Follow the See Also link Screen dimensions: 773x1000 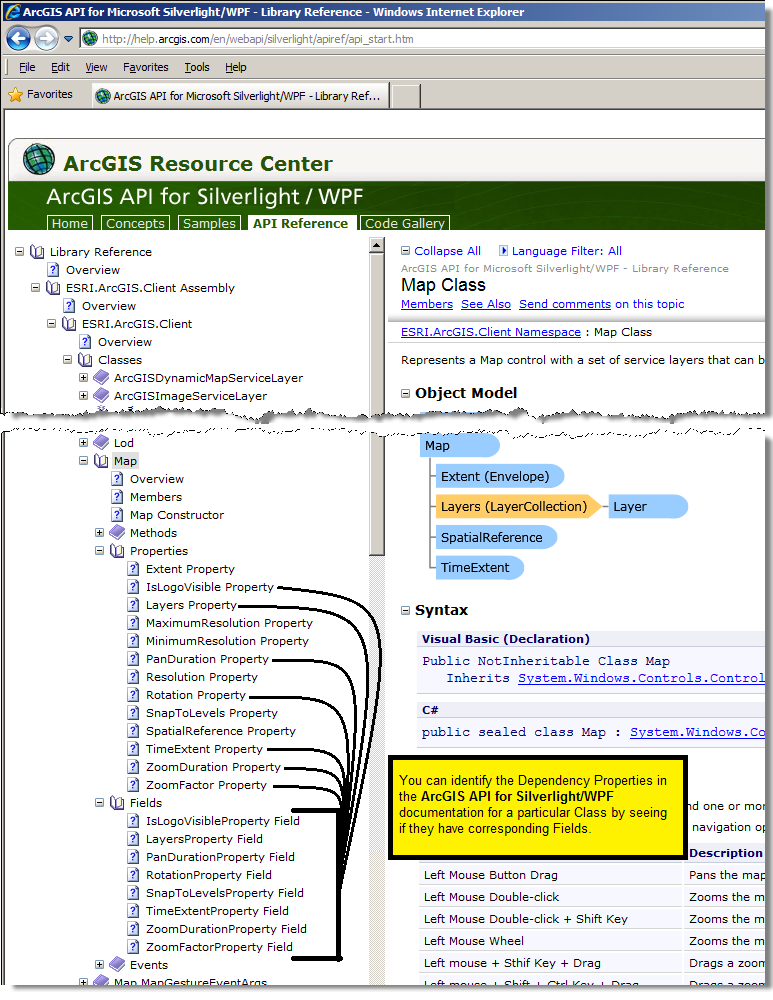coord(486,304)
